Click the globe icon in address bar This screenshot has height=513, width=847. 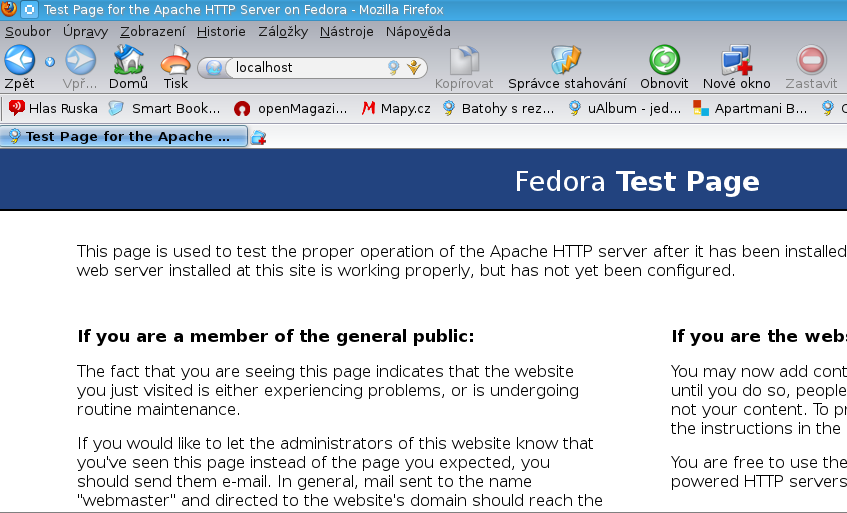coord(214,68)
